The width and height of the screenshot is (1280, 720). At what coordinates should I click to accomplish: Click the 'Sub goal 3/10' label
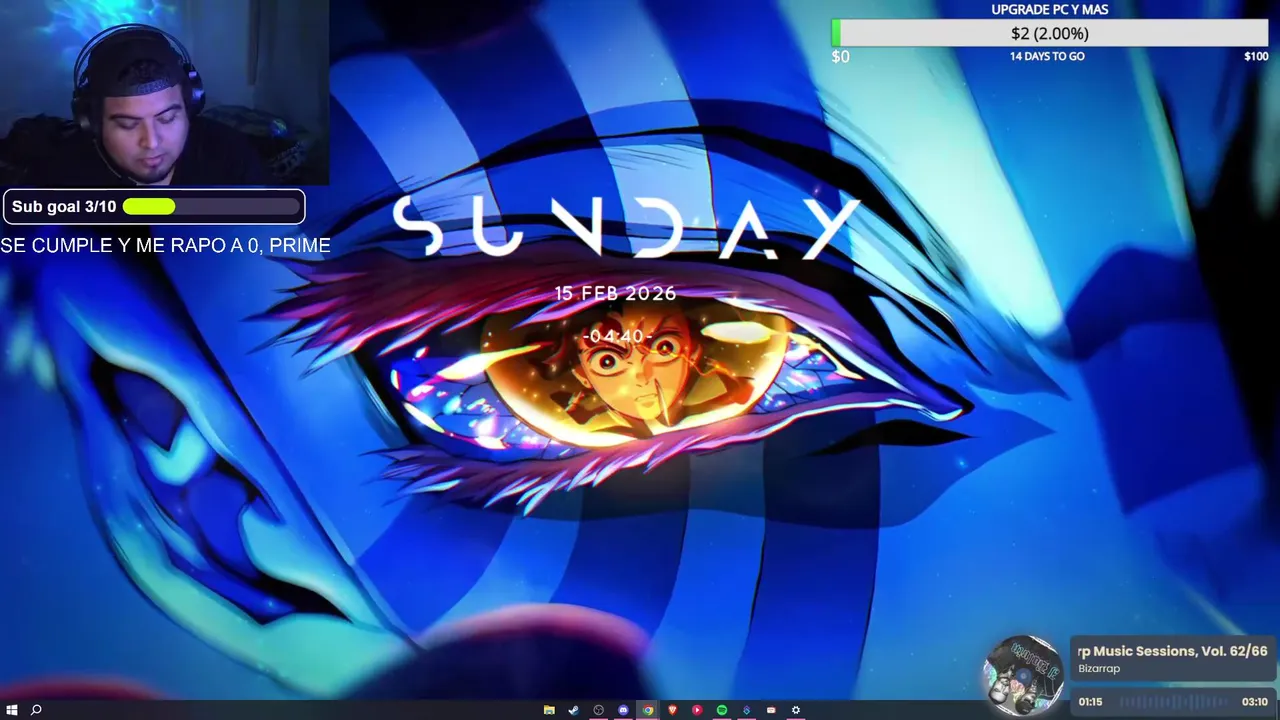pos(64,207)
